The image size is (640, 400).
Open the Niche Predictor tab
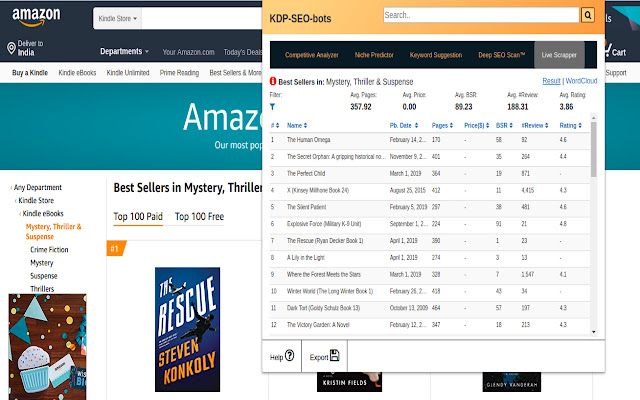[x=374, y=55]
